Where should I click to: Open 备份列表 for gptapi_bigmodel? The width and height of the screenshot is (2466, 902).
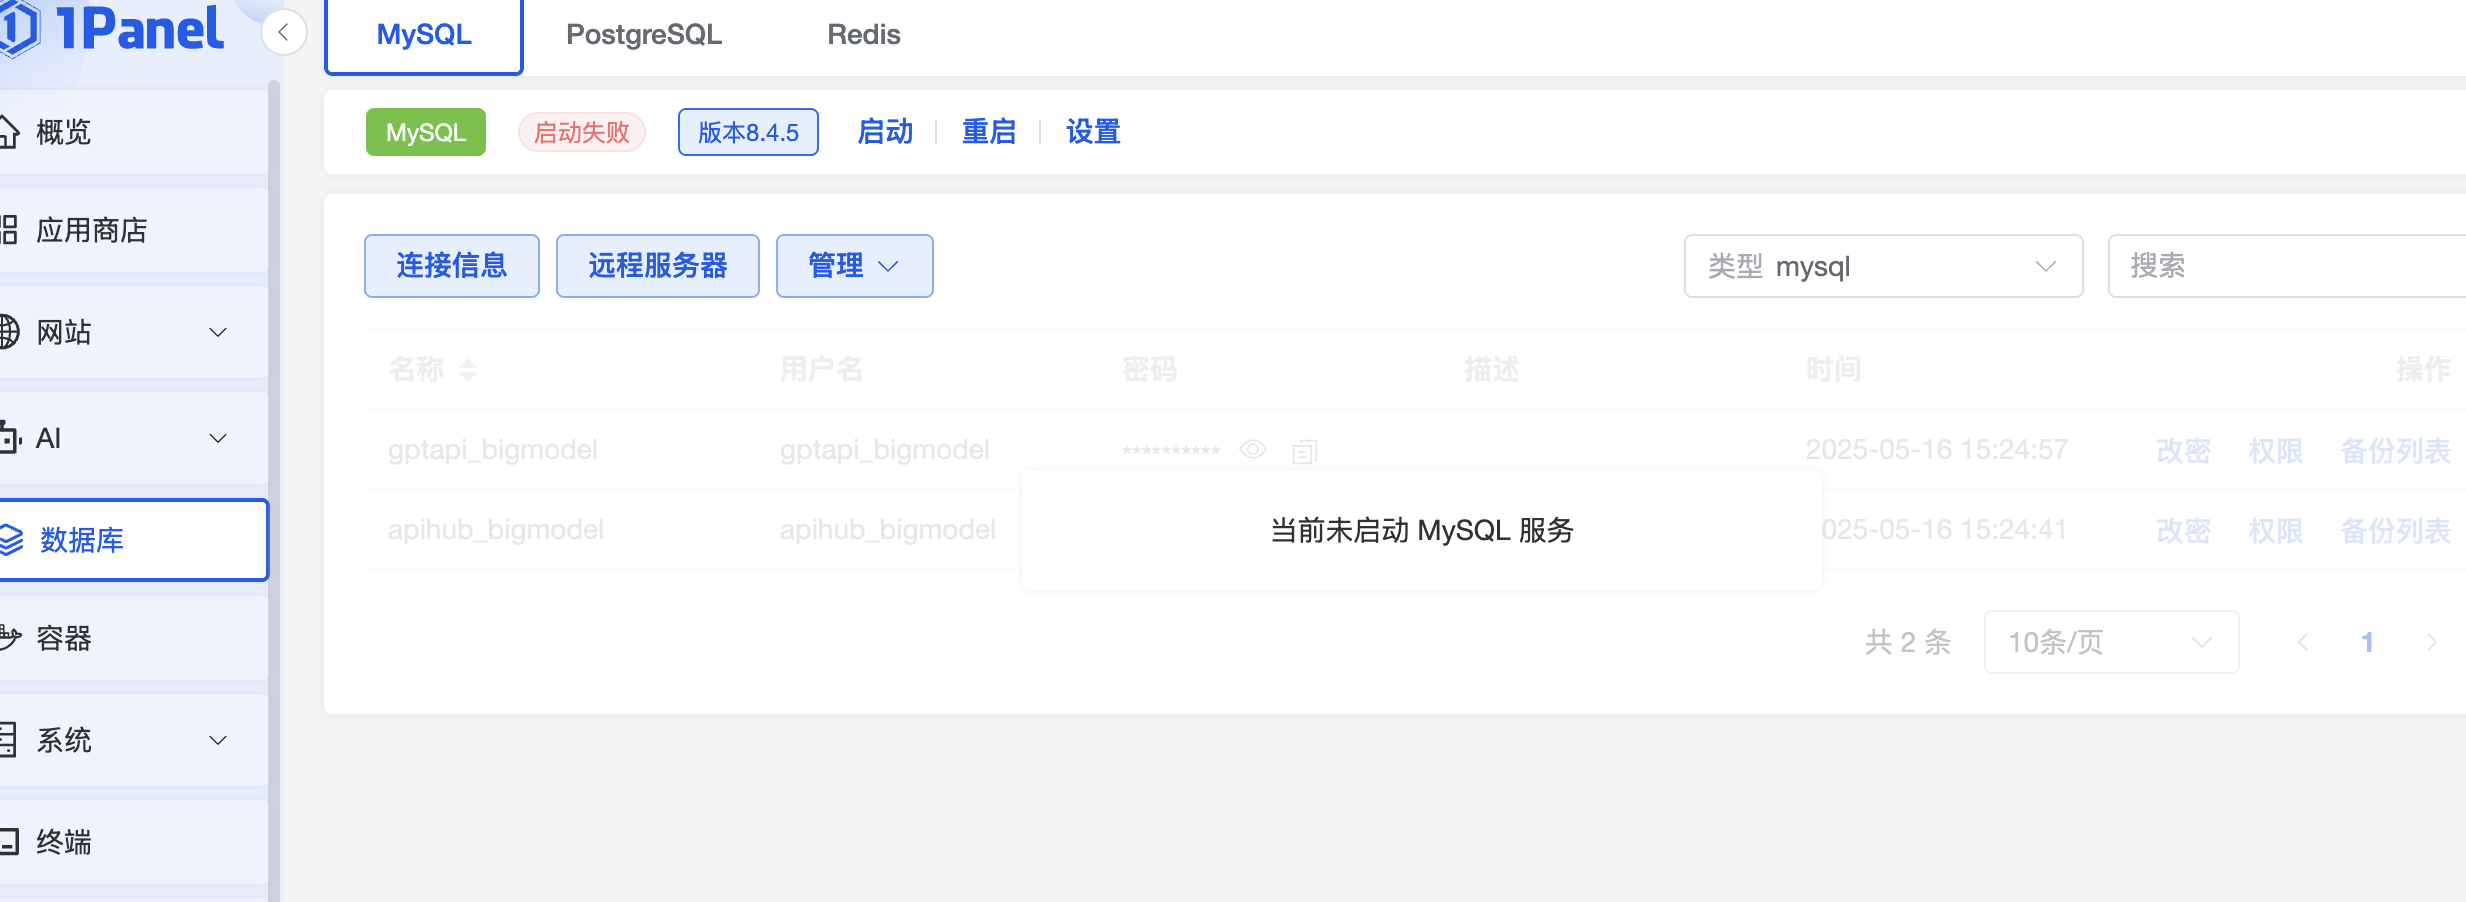point(2396,451)
